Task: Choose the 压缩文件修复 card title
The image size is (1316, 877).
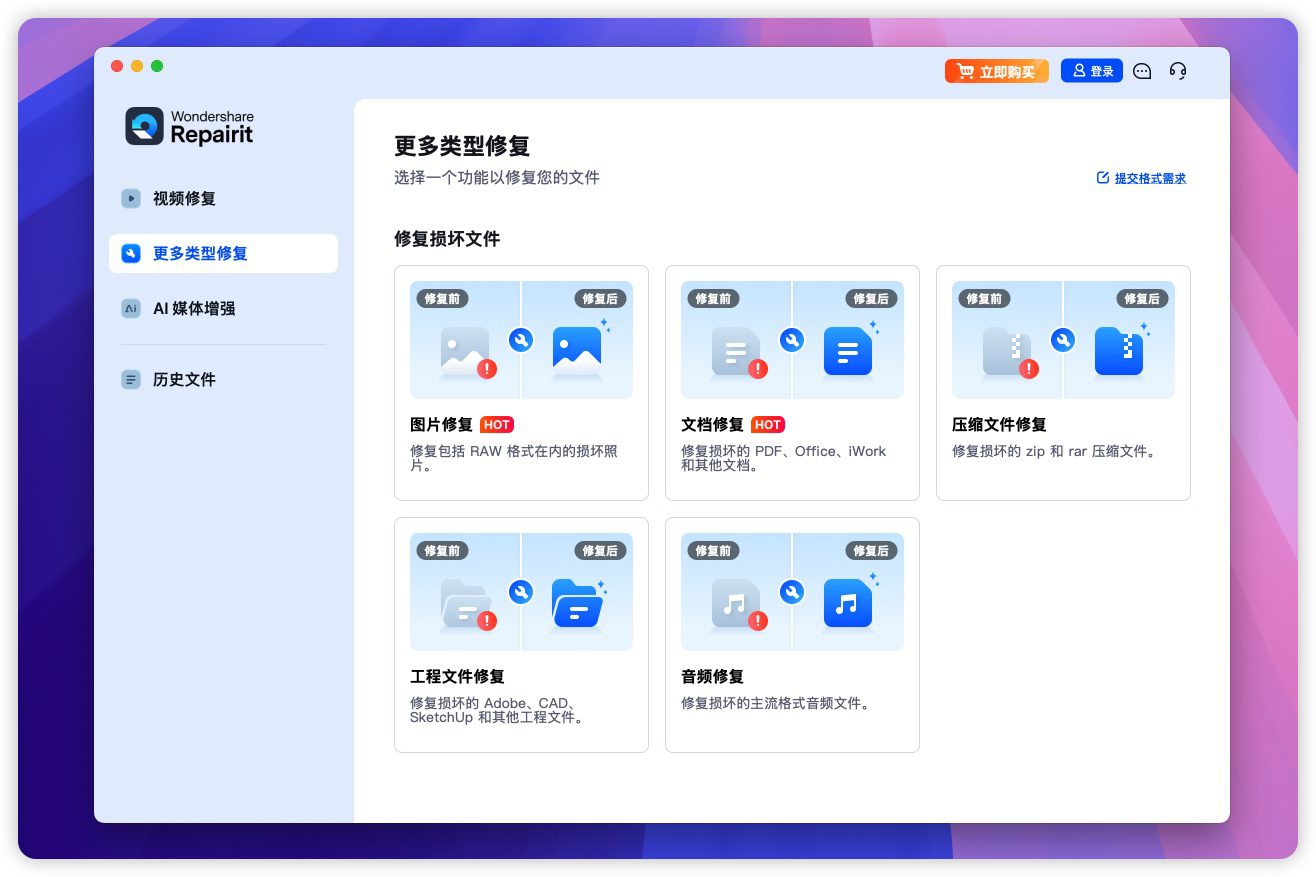Action: tap(999, 424)
